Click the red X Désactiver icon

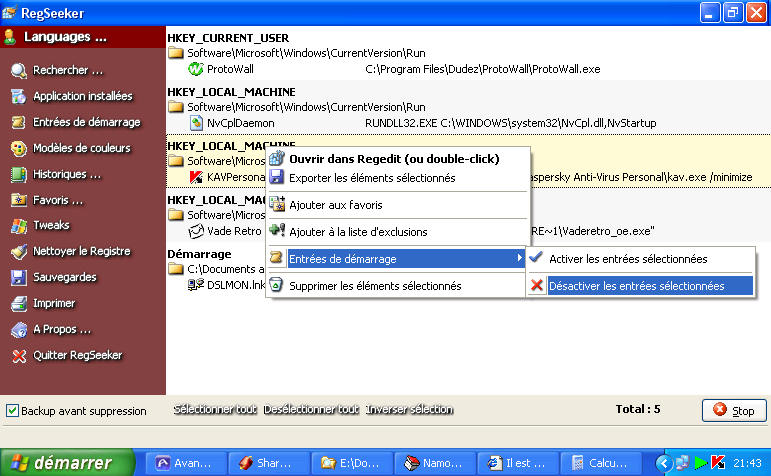coord(537,285)
